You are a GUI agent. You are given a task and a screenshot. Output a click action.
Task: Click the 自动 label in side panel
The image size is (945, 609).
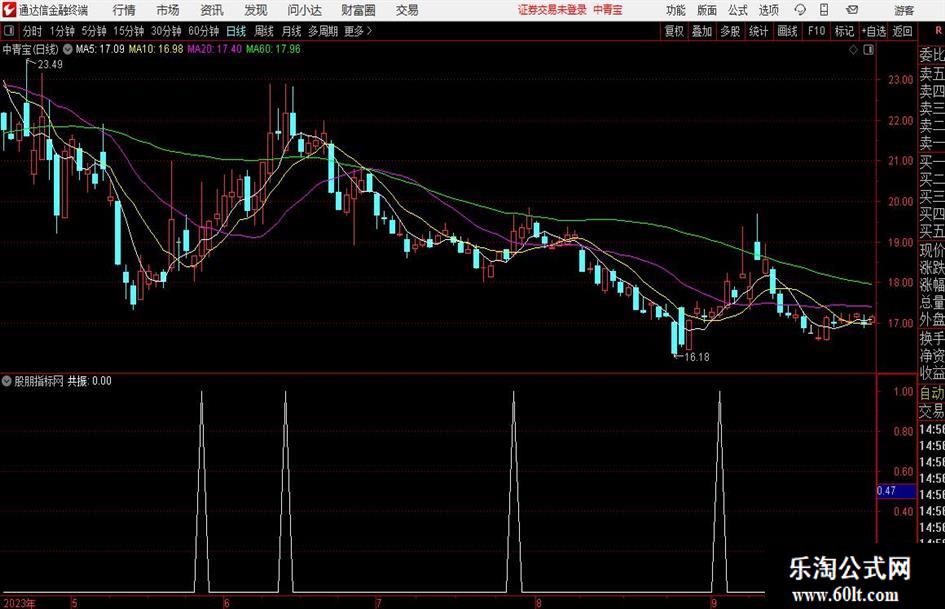point(932,393)
